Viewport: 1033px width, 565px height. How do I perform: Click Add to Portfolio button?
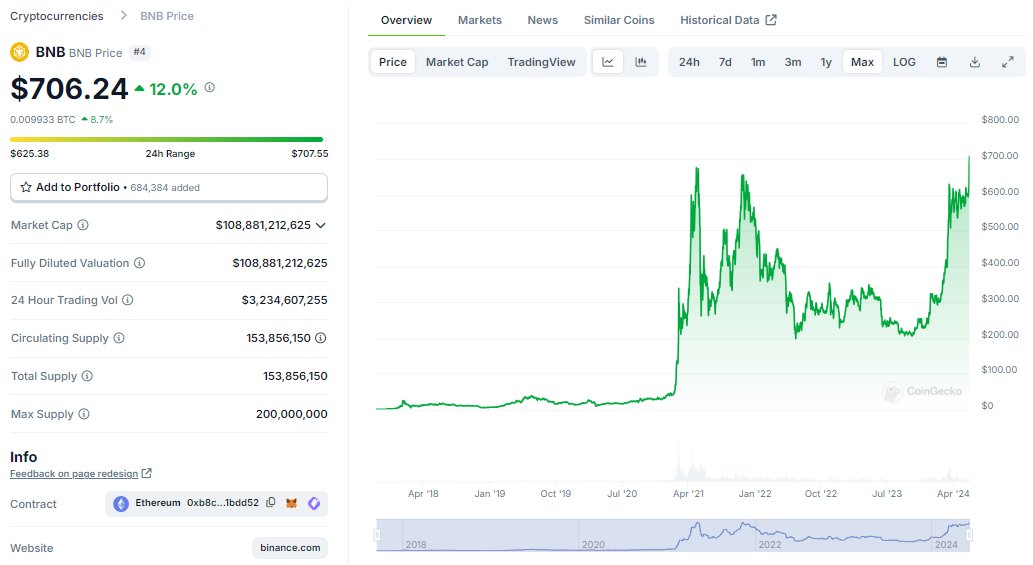coord(169,188)
